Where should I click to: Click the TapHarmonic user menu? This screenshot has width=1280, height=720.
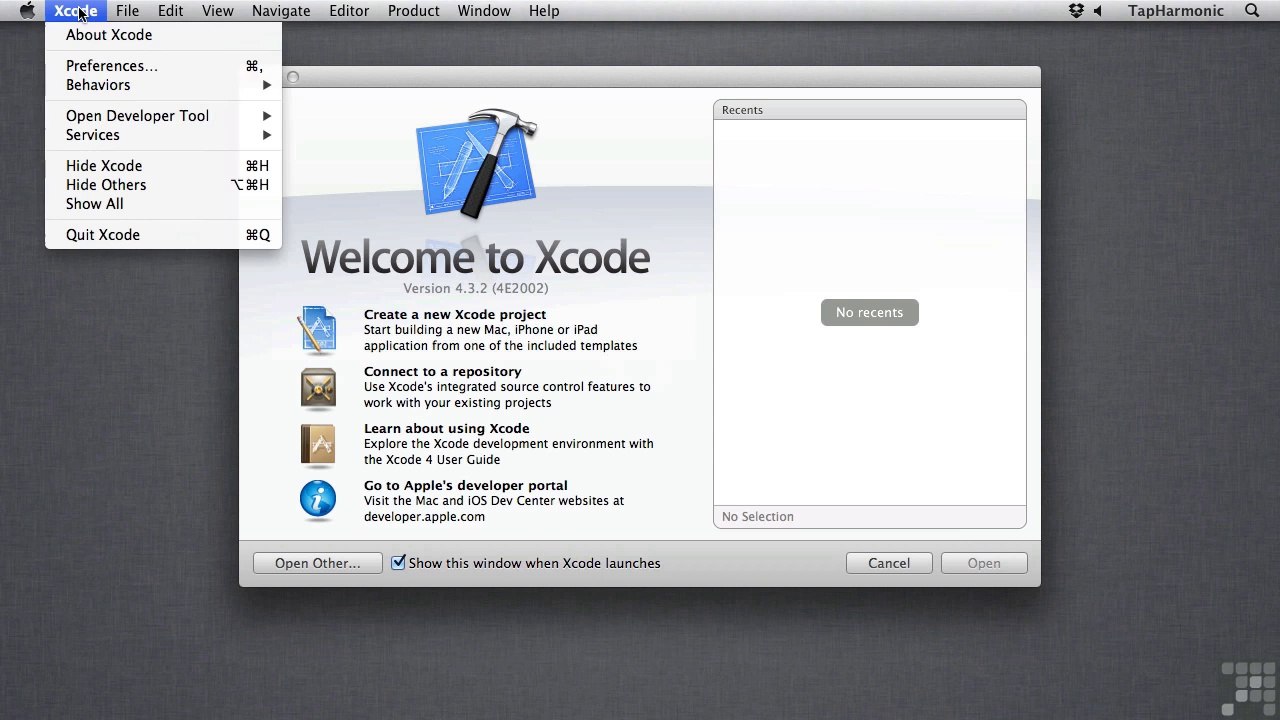click(x=1175, y=11)
